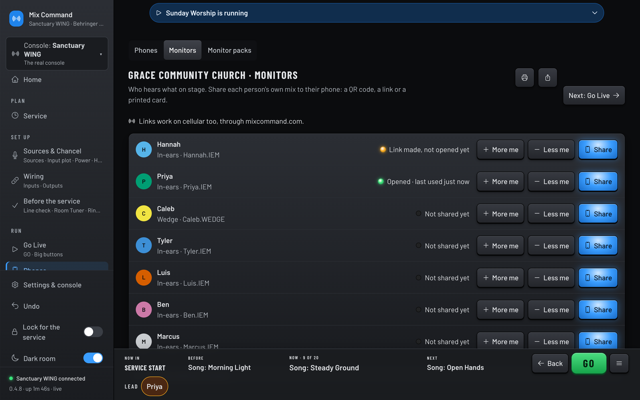Image resolution: width=640 pixels, height=400 pixels.
Task: Open Settings & console
Action: tap(57, 285)
